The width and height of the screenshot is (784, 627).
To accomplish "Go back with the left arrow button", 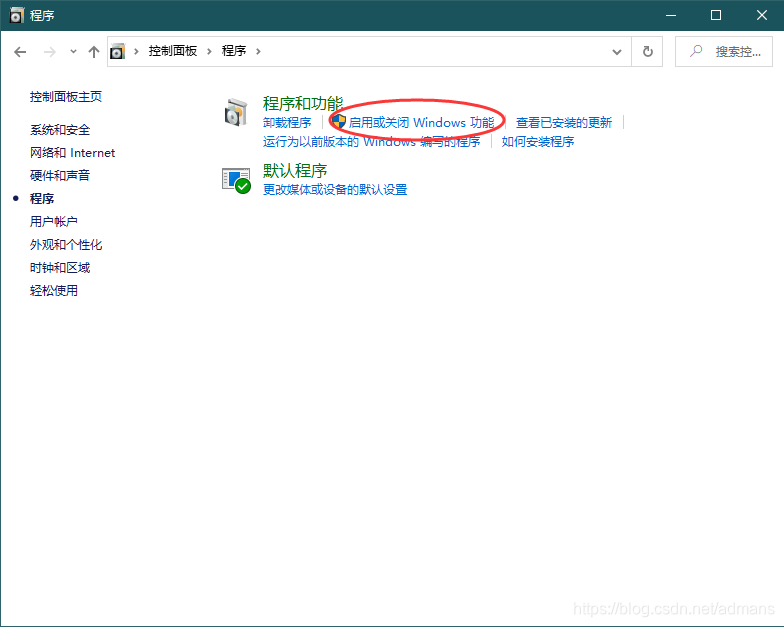I will tap(20, 52).
